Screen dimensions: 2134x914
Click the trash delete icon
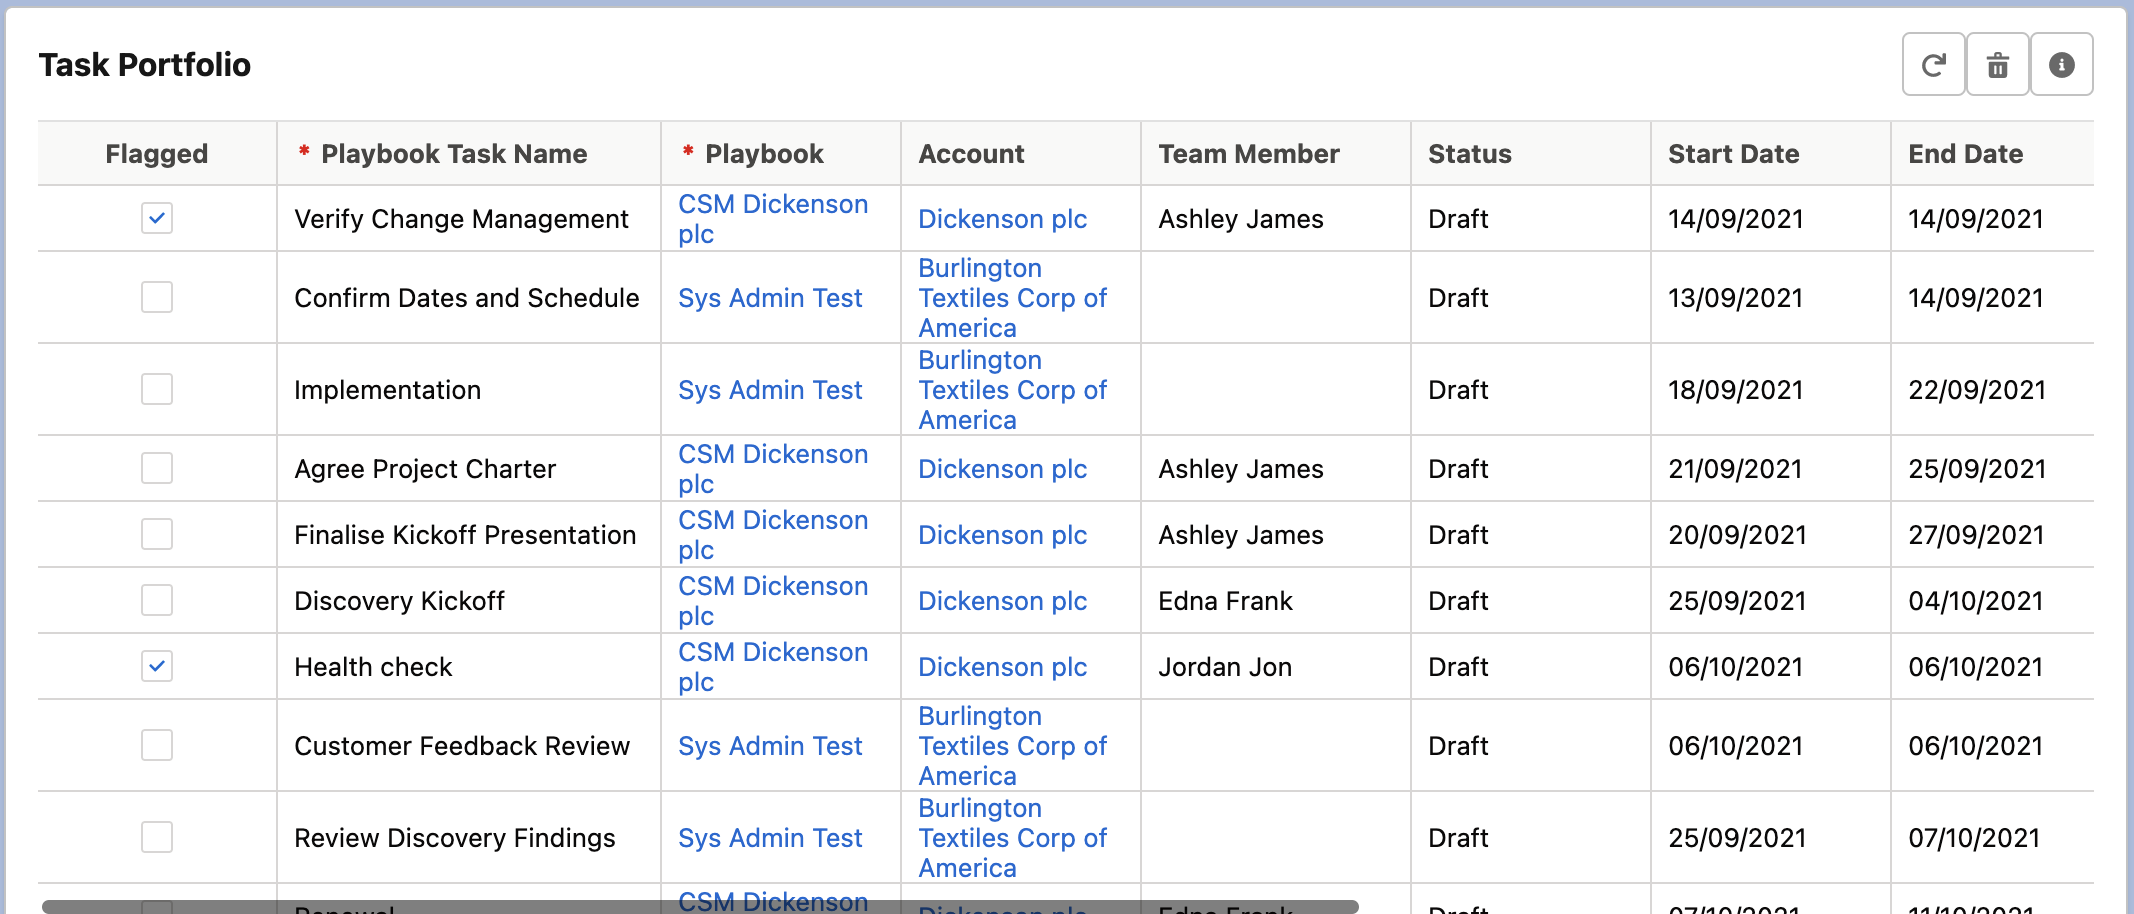click(1997, 65)
